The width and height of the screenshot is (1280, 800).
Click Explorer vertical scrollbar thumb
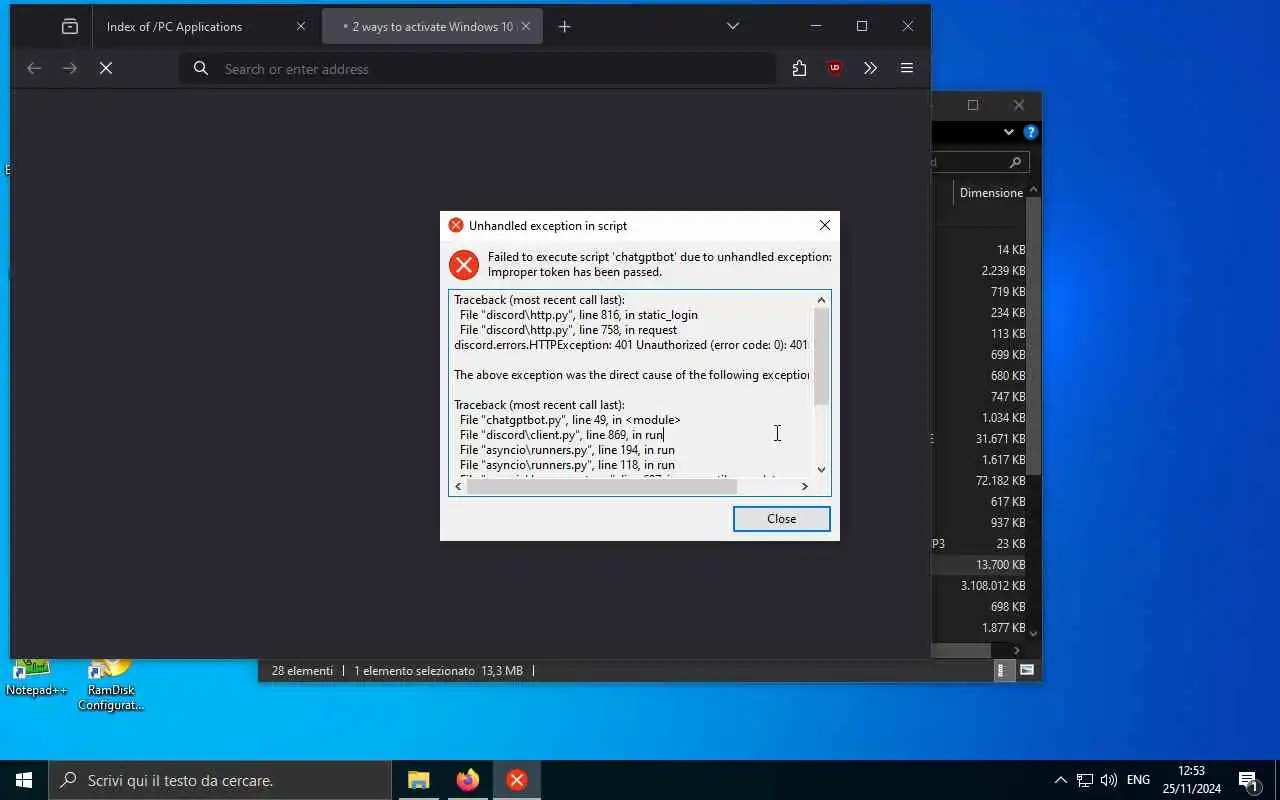pos(1033,335)
